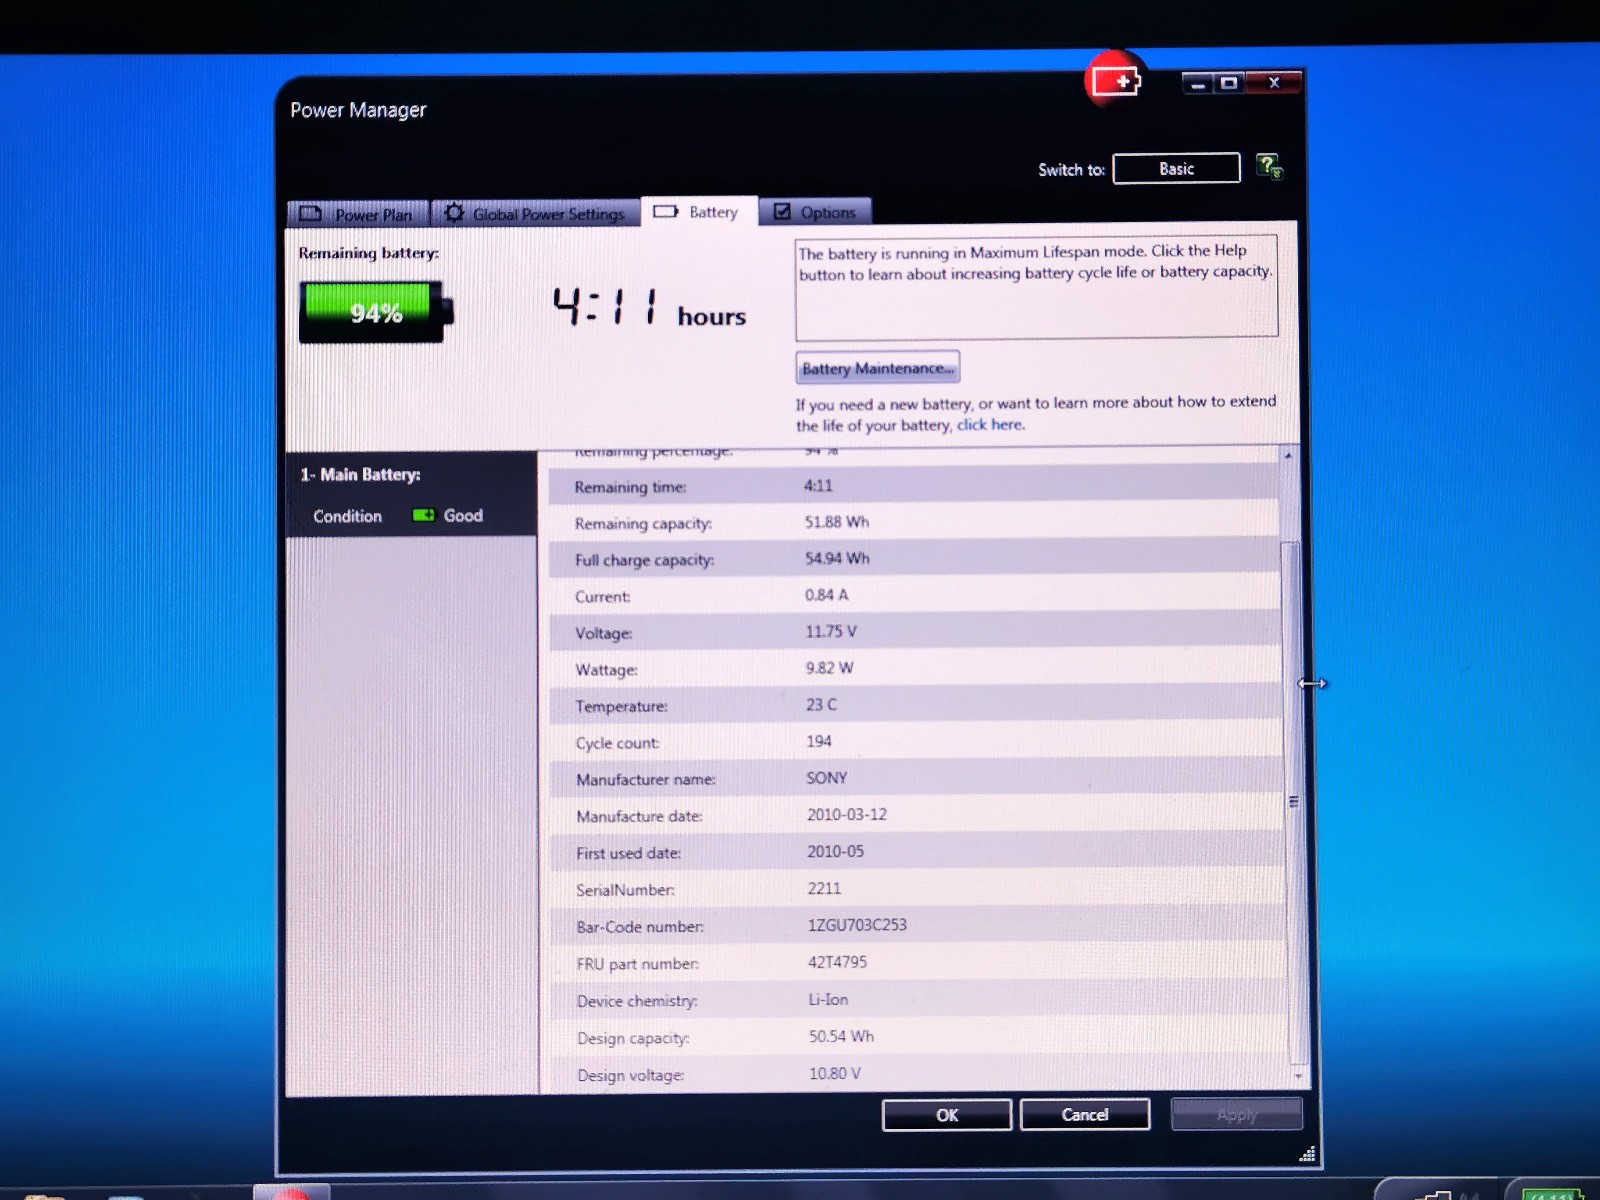
Task: Click the '4:11' remaining time value in table
Action: click(x=818, y=485)
